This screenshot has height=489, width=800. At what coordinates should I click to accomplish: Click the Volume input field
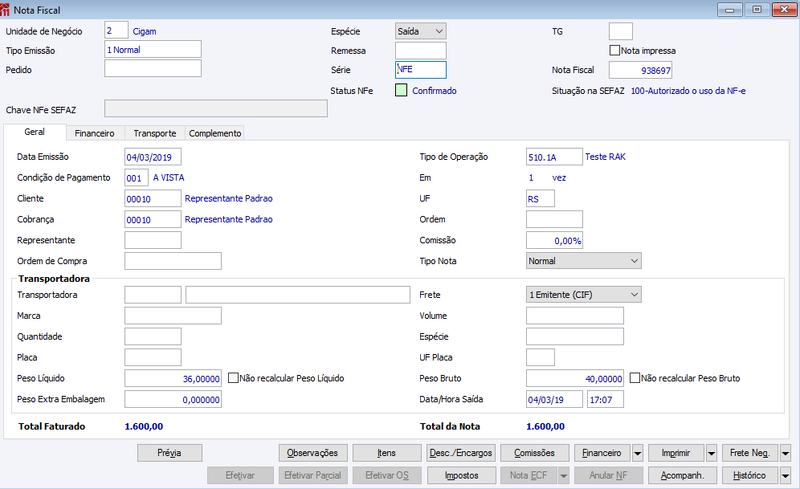click(574, 316)
